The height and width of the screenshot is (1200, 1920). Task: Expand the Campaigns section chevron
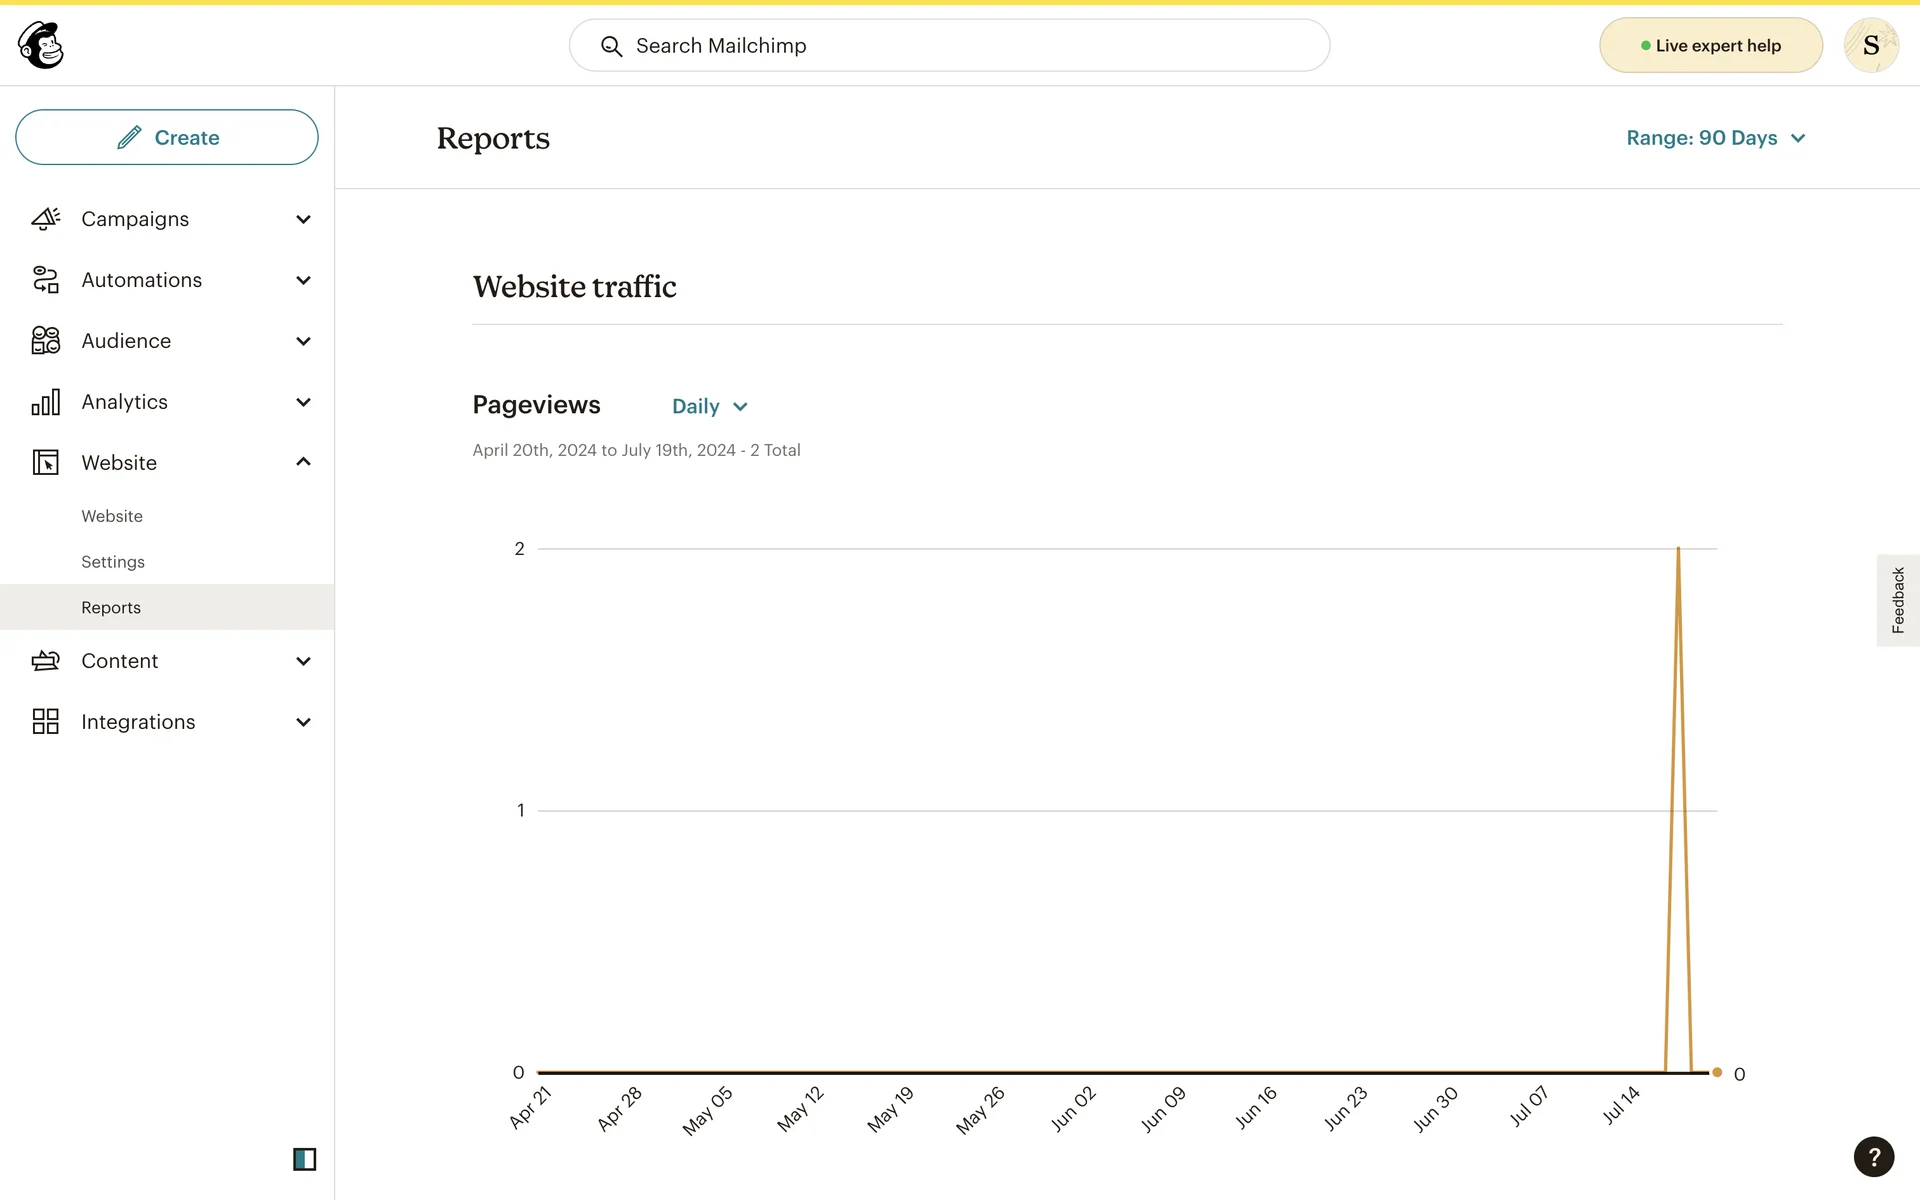point(303,219)
